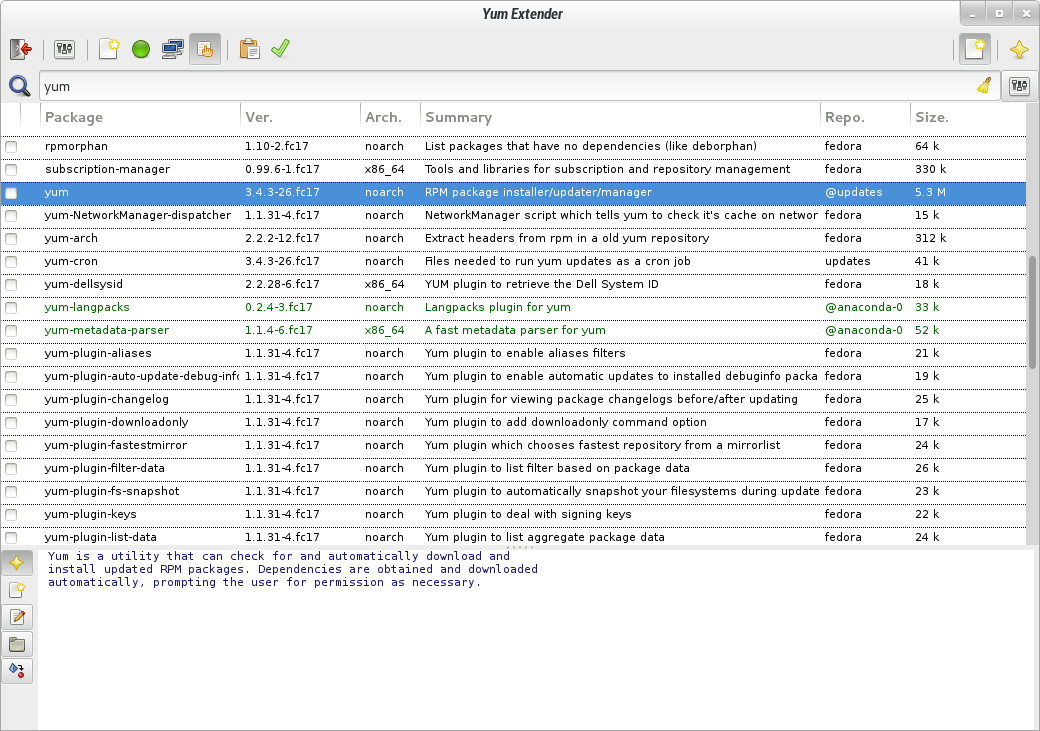
Task: Sort by Repo. column header
Action: click(866, 117)
